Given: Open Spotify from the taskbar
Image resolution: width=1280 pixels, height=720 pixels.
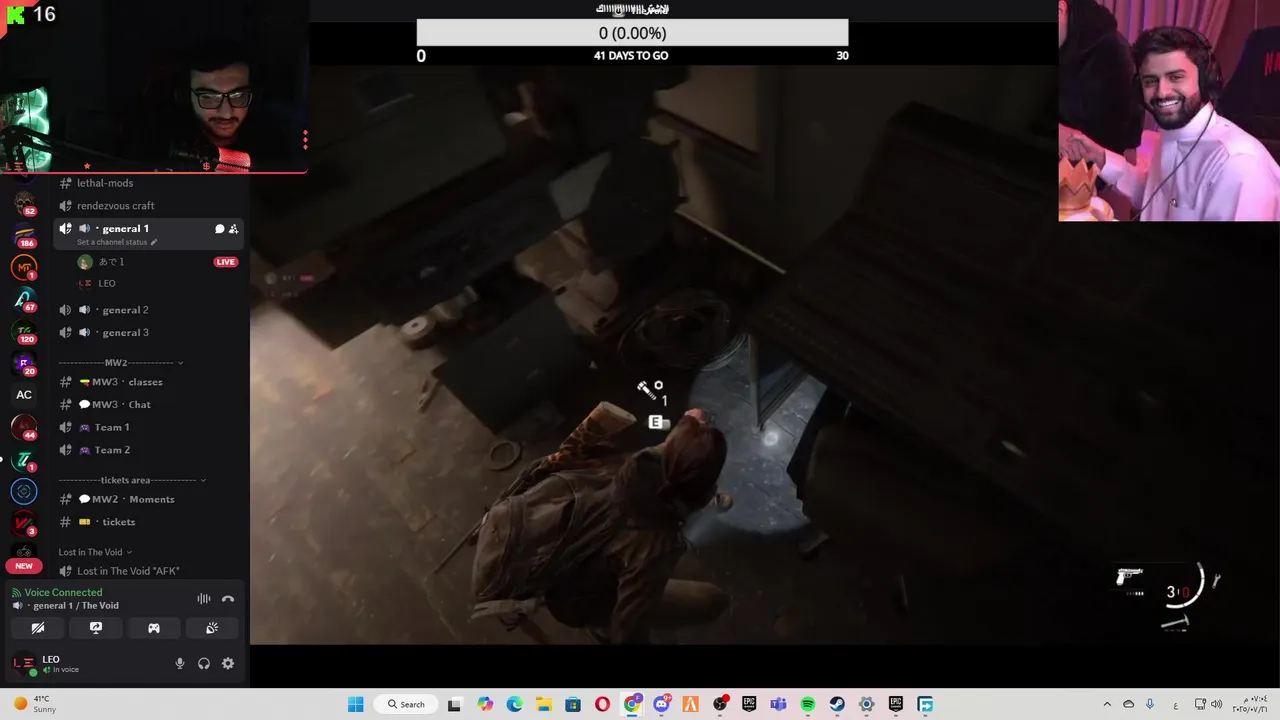Looking at the screenshot, I should click(x=808, y=704).
